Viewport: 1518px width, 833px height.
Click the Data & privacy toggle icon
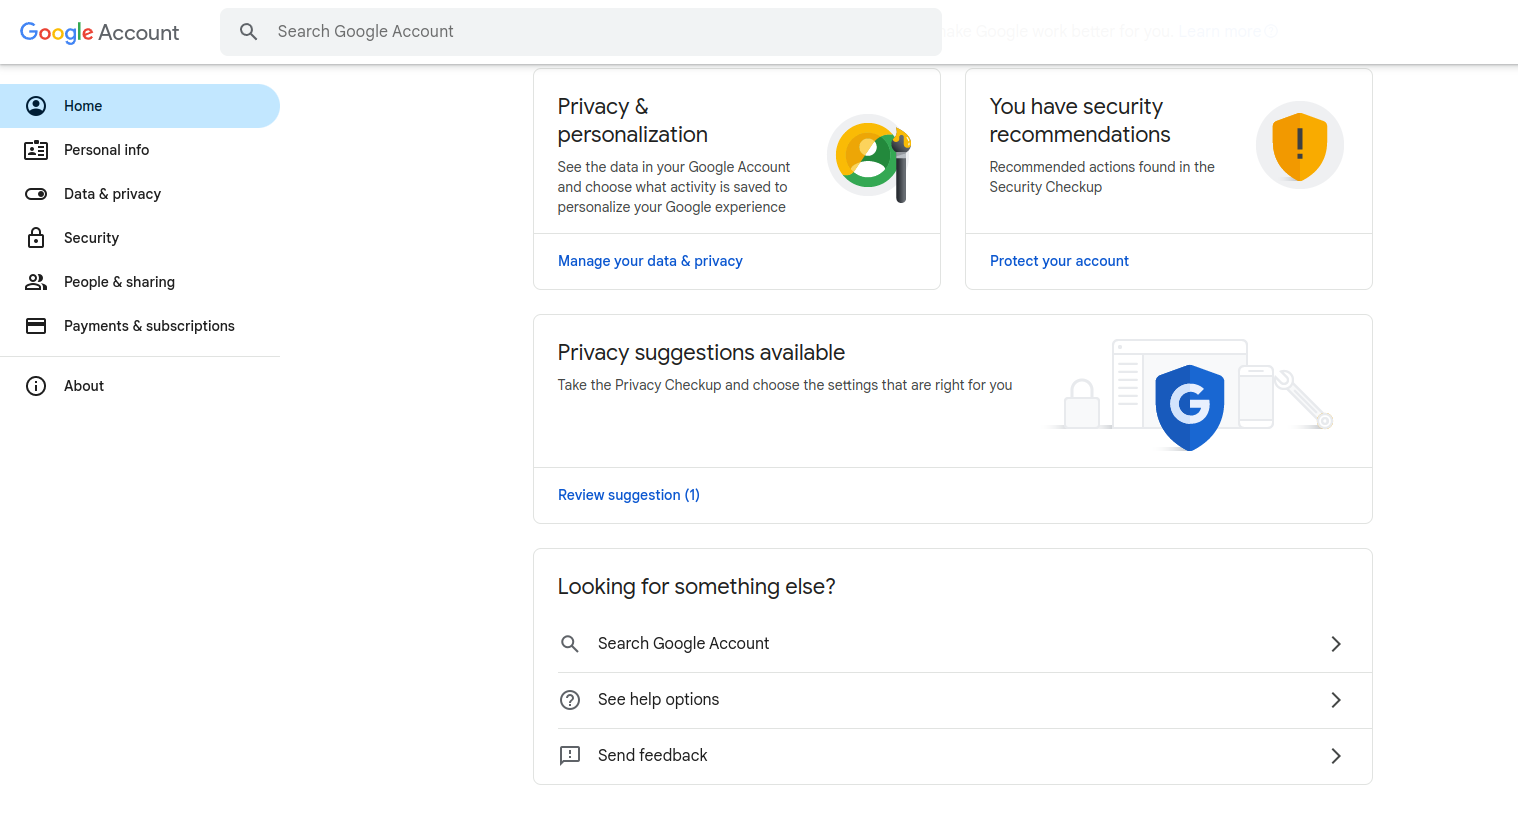click(36, 194)
